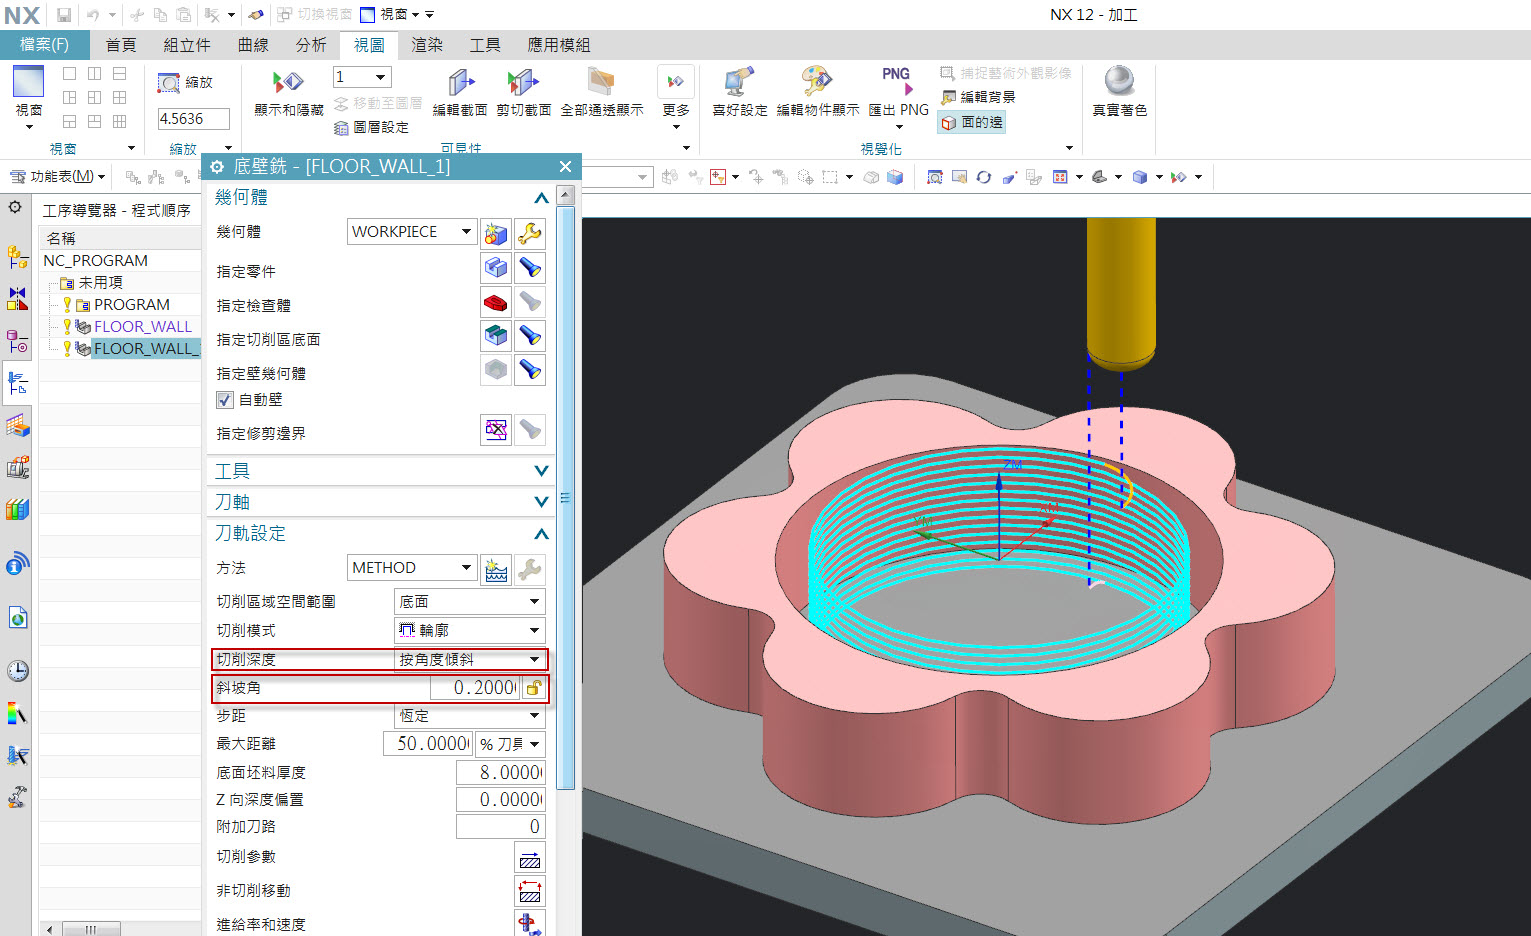Image resolution: width=1531 pixels, height=936 pixels.
Task: Switch to the 工具 ribbon tab
Action: tap(485, 45)
